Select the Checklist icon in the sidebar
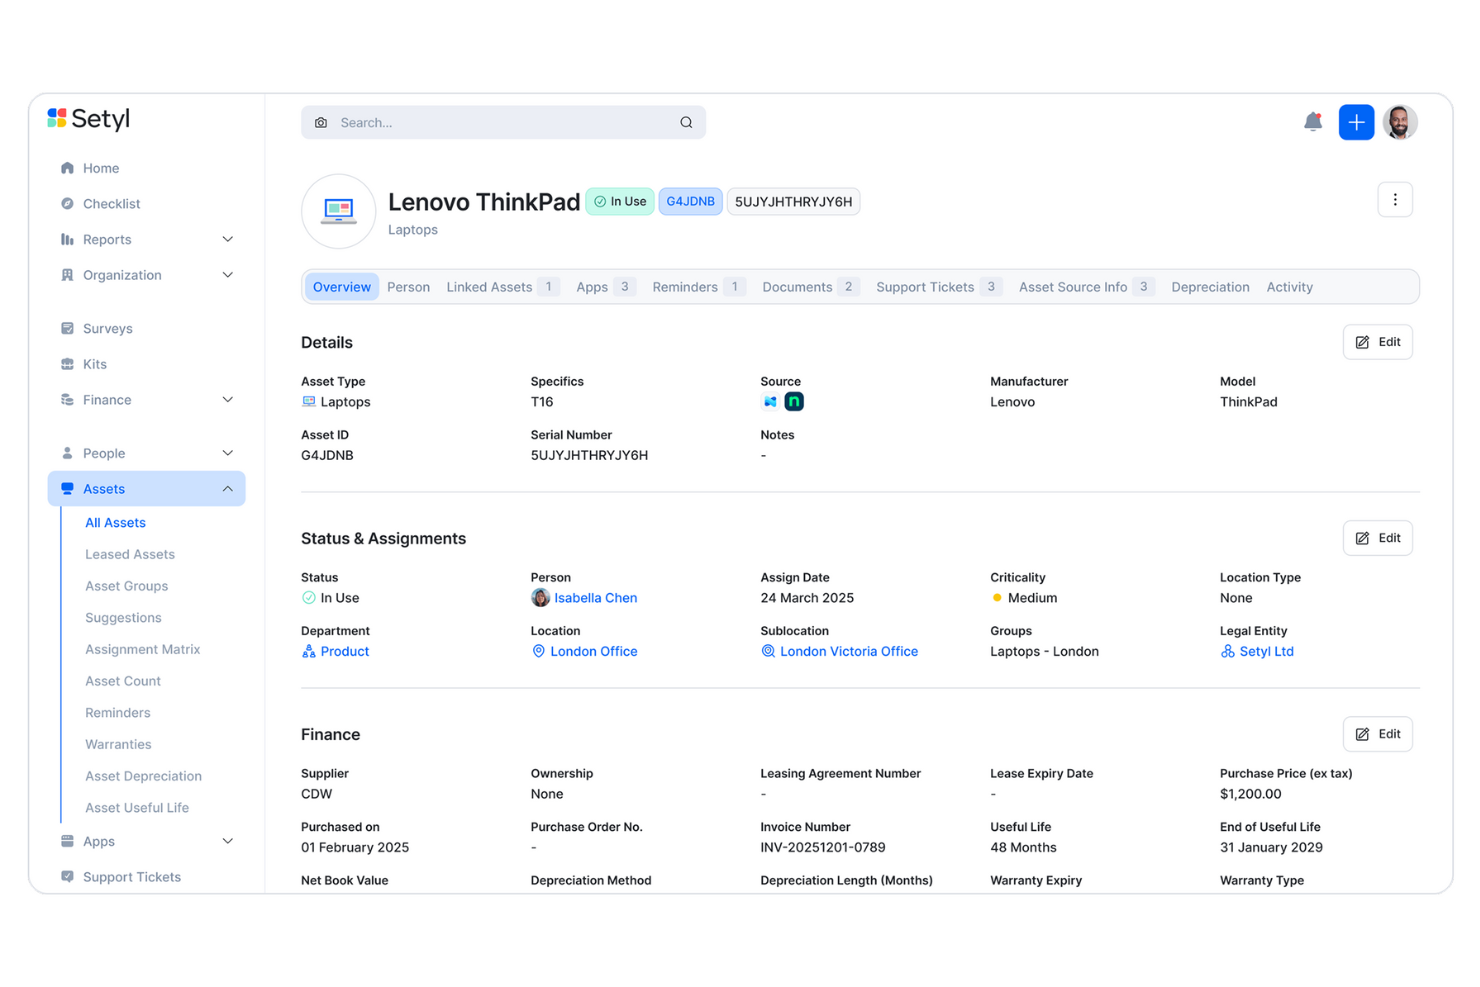1480x987 pixels. (x=68, y=203)
